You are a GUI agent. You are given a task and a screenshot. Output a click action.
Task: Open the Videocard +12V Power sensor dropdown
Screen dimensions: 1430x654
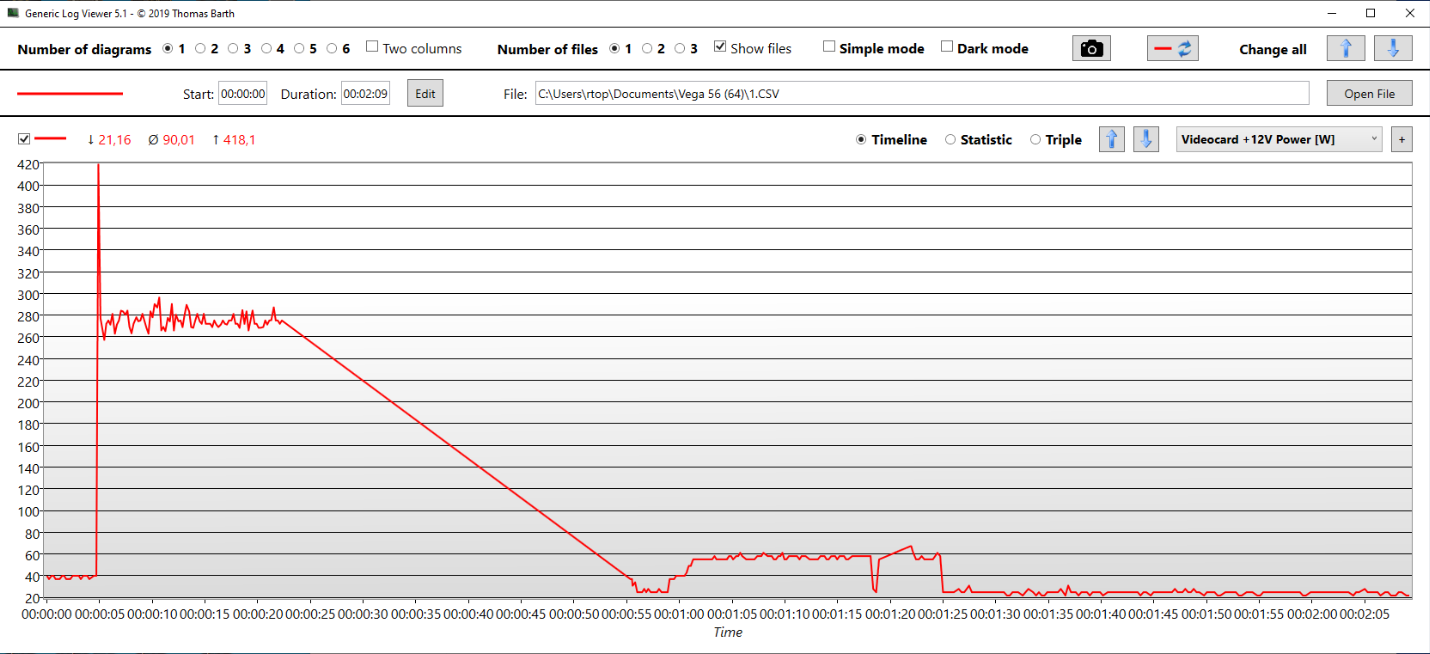click(1279, 139)
